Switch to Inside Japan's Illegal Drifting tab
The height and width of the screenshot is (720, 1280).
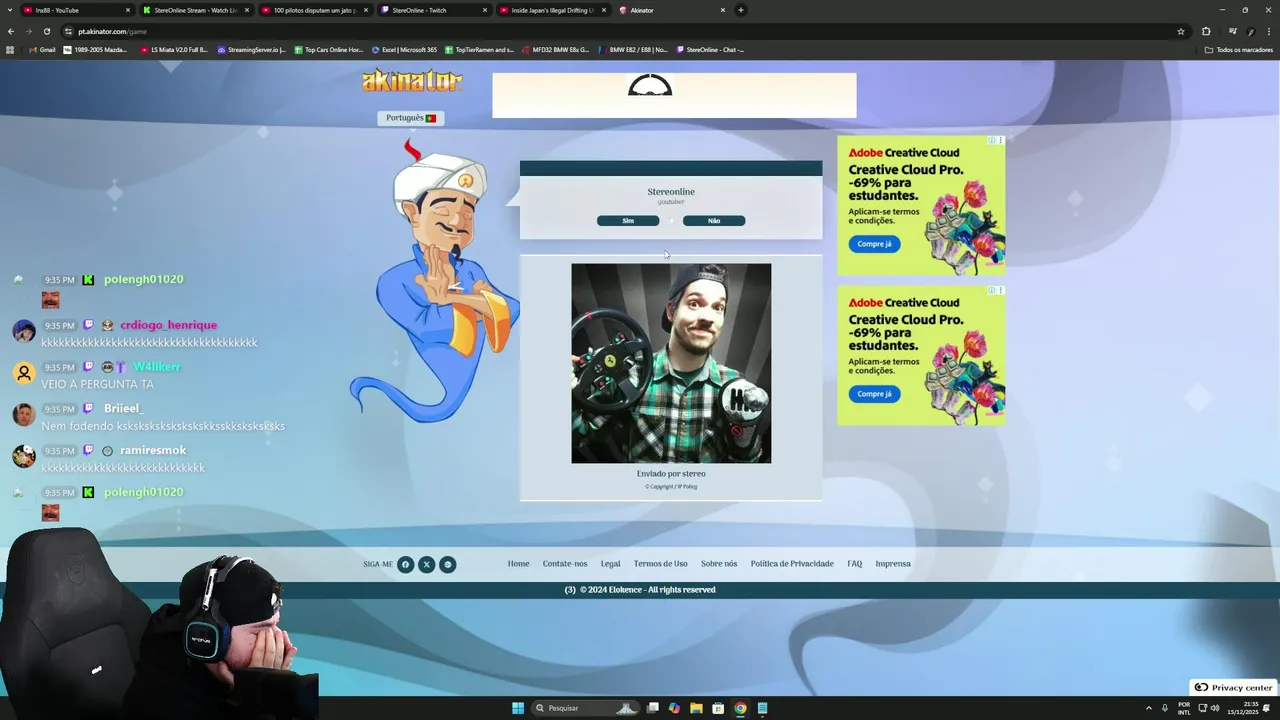(552, 10)
